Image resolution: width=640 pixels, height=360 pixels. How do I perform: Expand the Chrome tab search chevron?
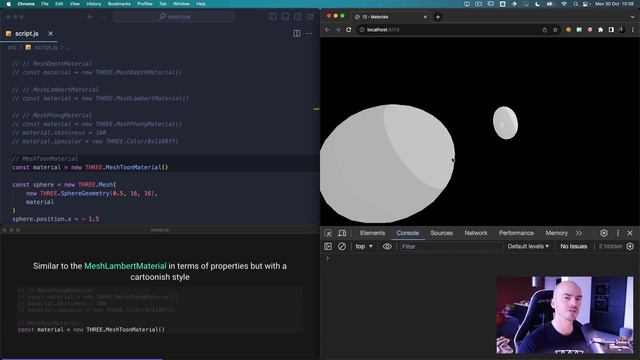(x=633, y=17)
